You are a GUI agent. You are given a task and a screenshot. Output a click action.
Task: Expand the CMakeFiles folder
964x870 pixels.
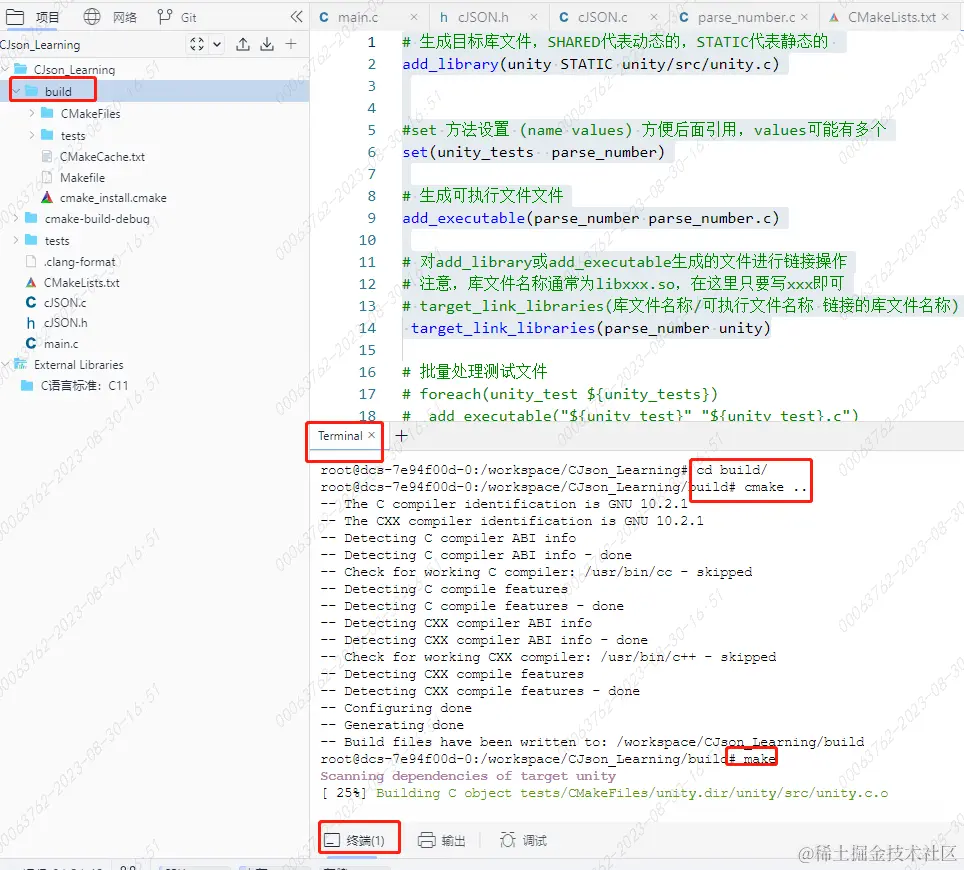(x=32, y=113)
